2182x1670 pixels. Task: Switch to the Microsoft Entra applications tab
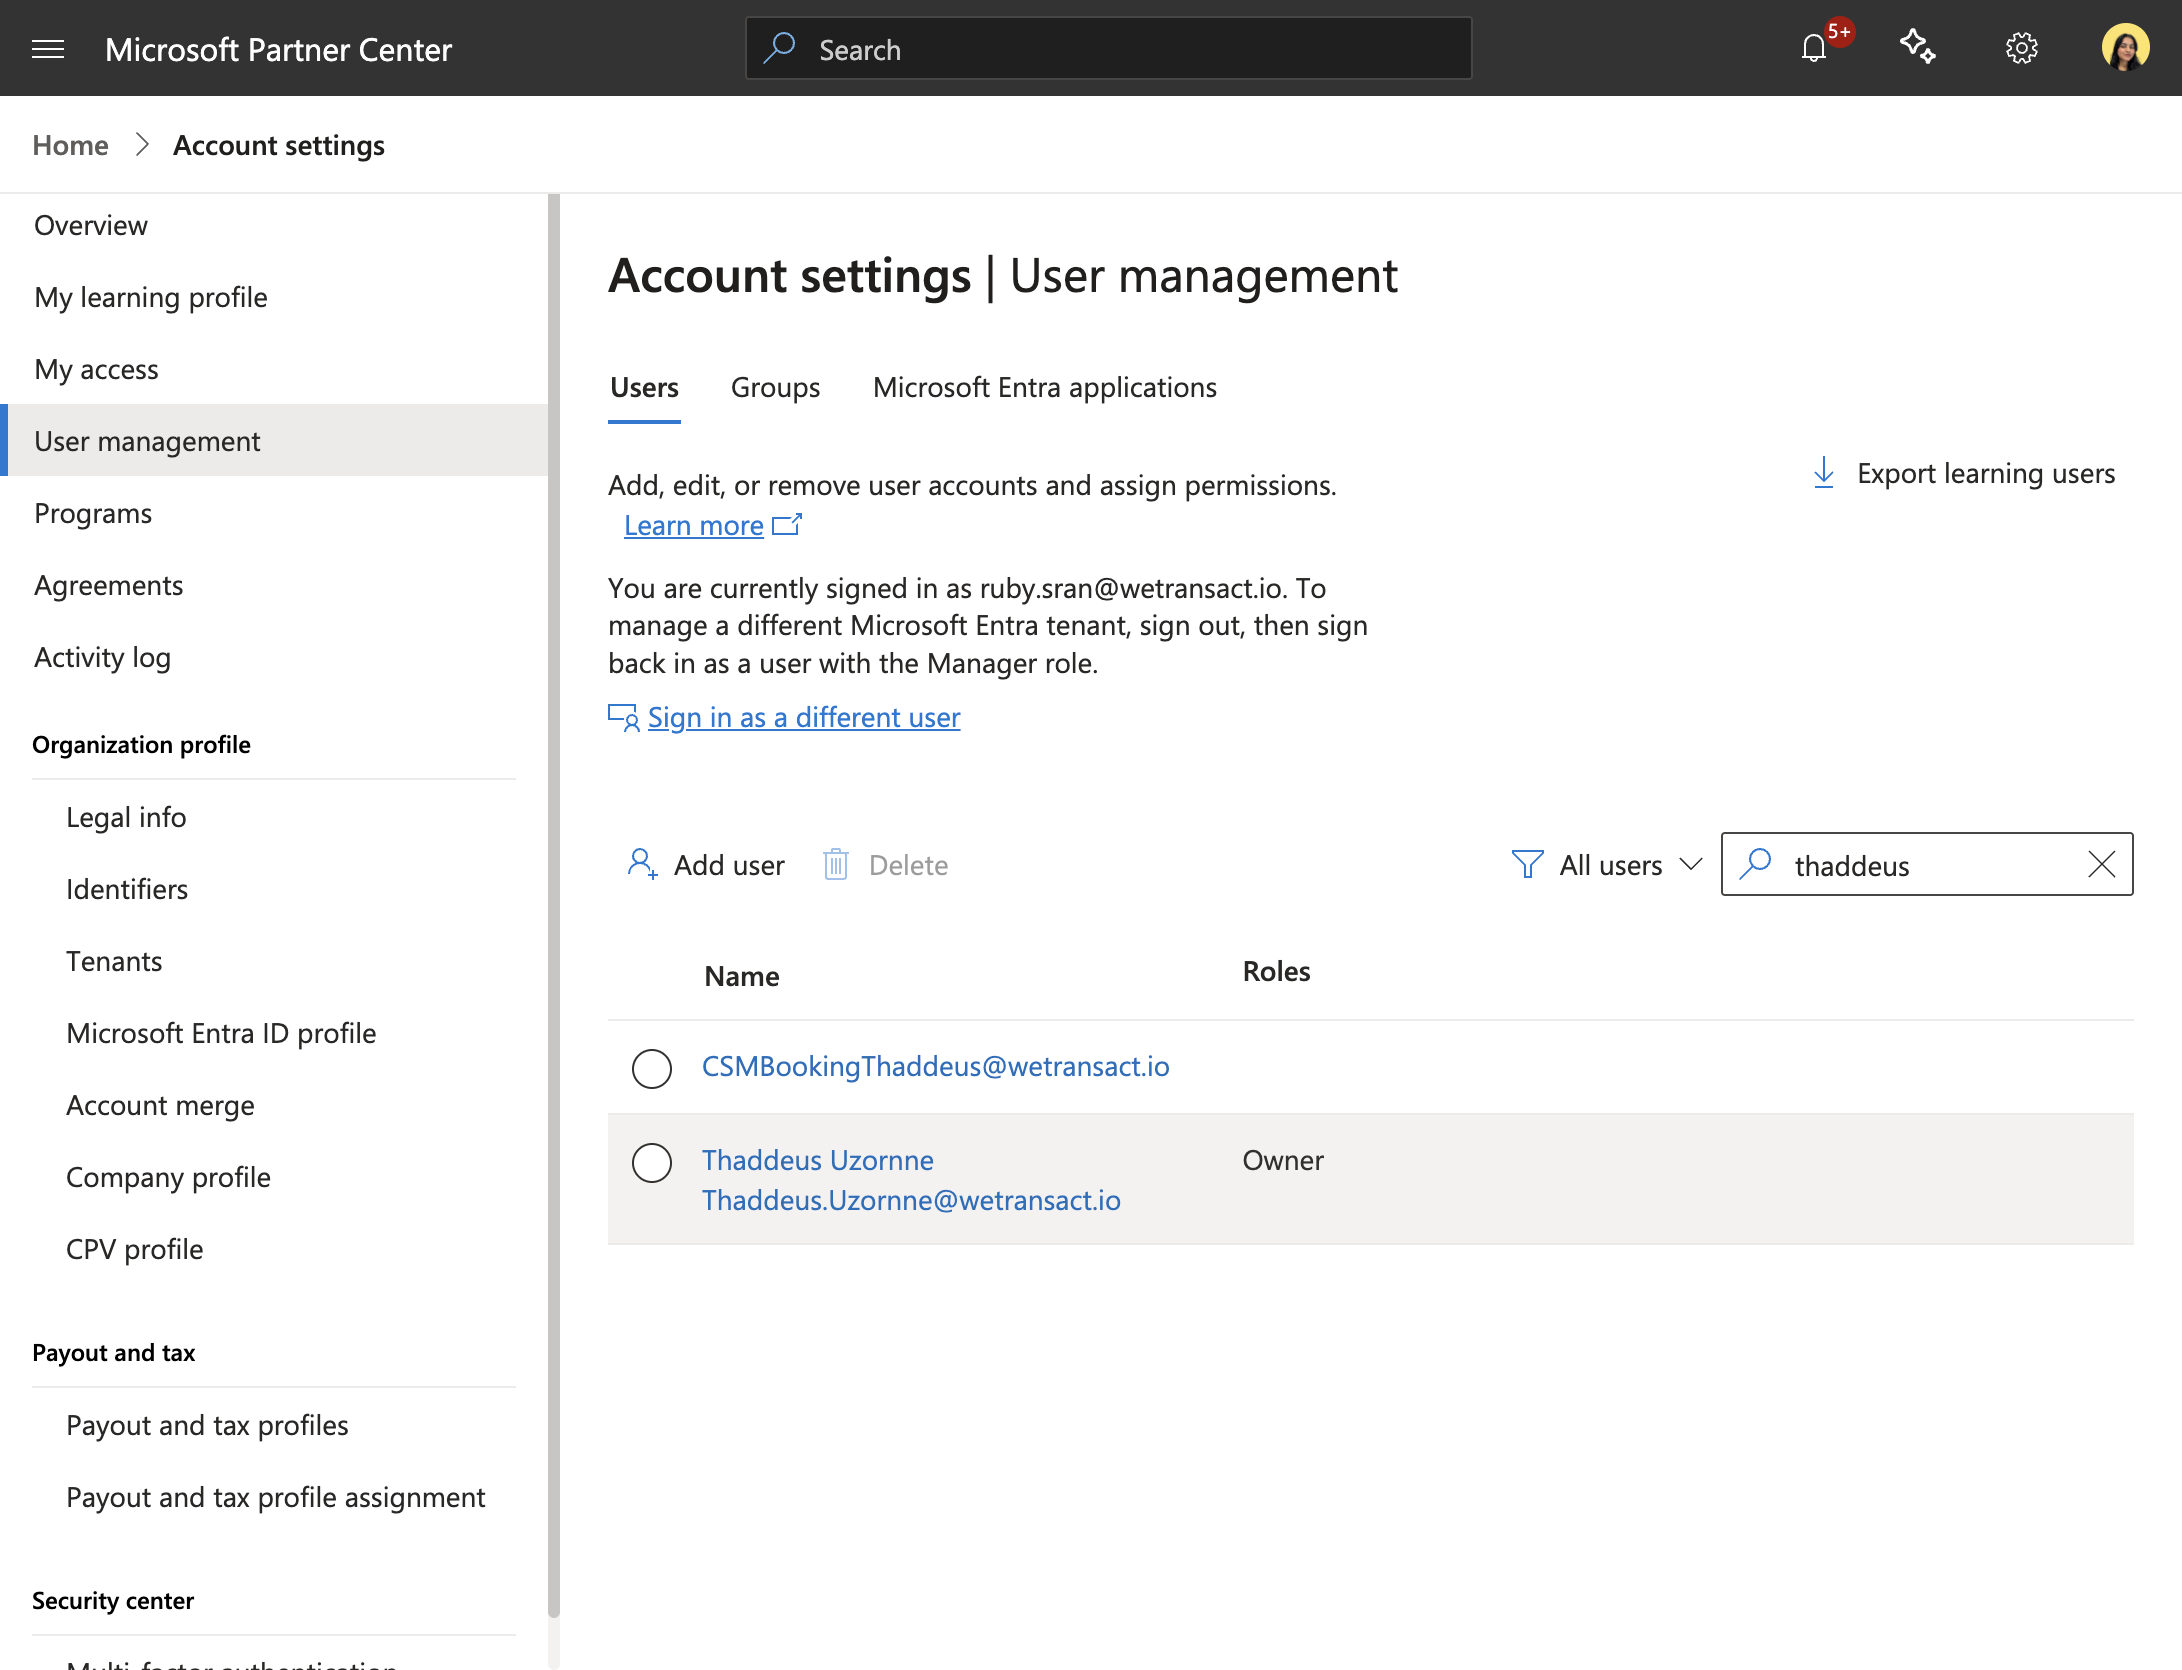click(1045, 388)
